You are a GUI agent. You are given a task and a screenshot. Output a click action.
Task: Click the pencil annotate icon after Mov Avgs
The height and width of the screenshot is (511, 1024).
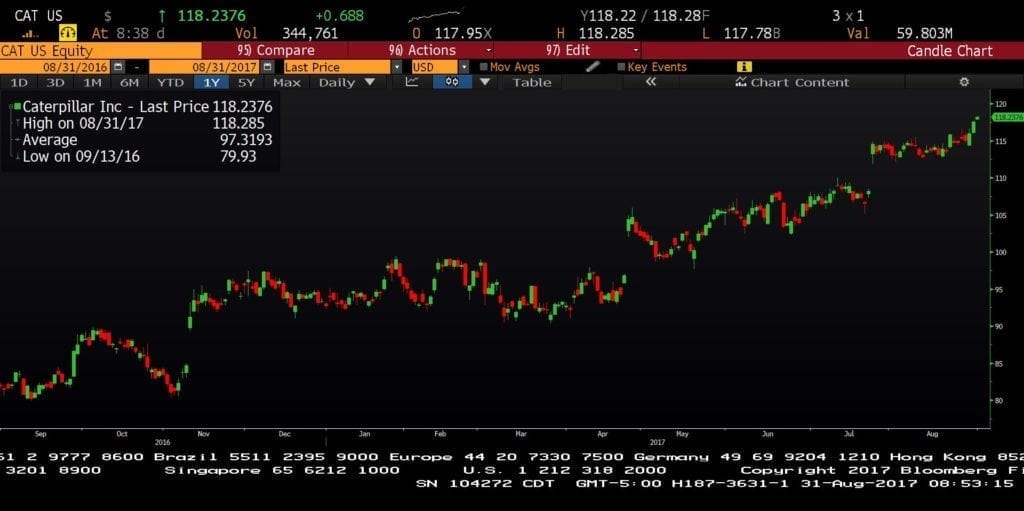593,67
